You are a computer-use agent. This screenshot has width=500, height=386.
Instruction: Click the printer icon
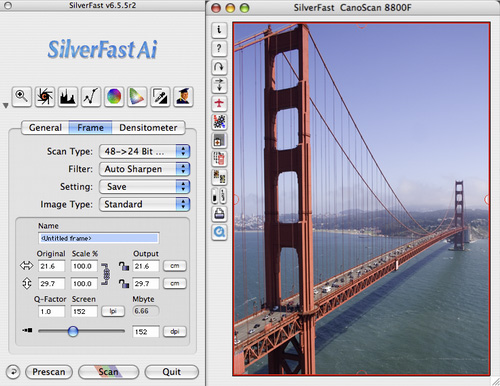point(219,214)
